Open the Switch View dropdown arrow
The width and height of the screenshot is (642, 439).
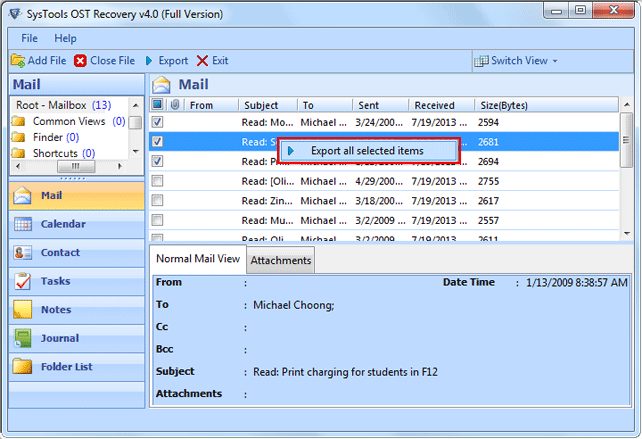pos(555,61)
